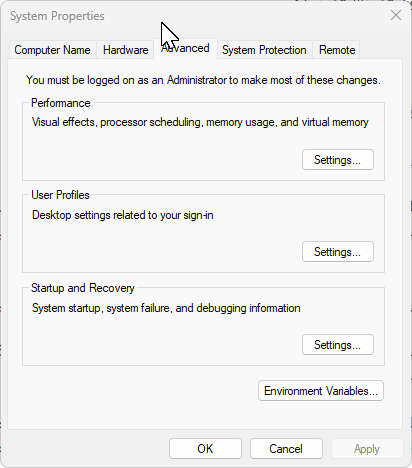The width and height of the screenshot is (412, 468).
Task: Confirm the dialog with OK
Action: click(x=205, y=449)
